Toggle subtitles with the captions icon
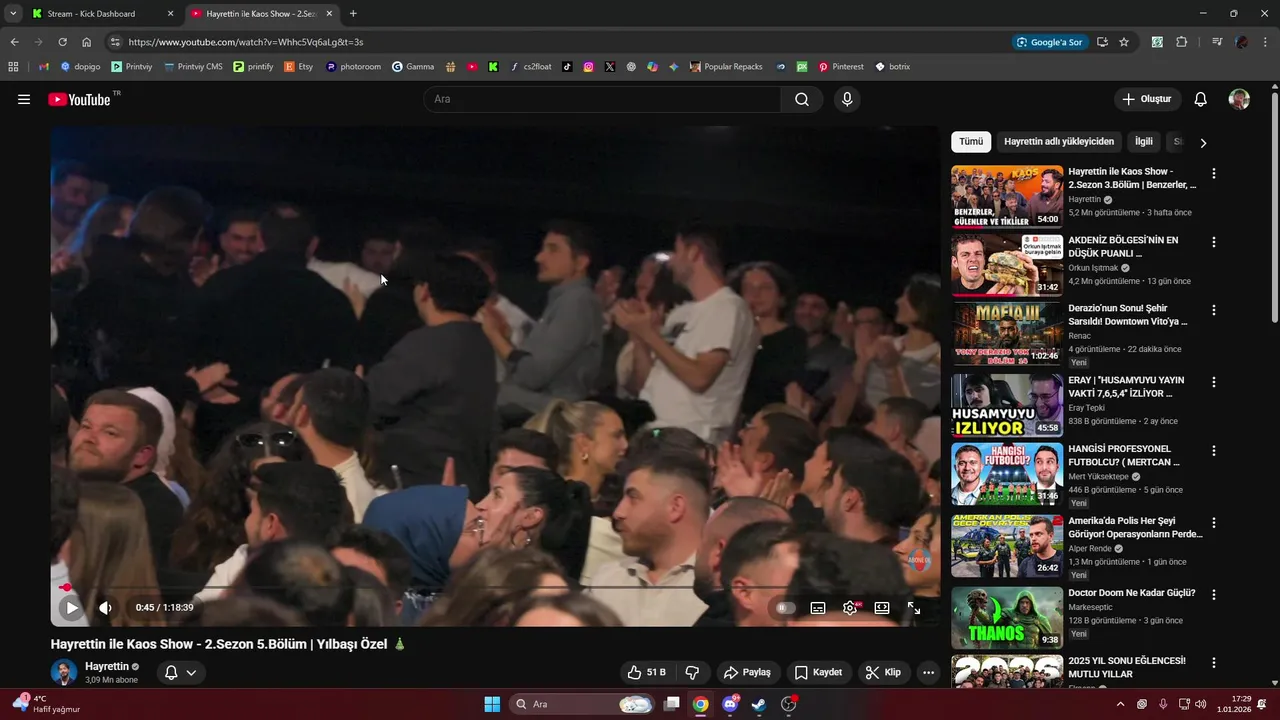1280x720 pixels. (x=818, y=607)
